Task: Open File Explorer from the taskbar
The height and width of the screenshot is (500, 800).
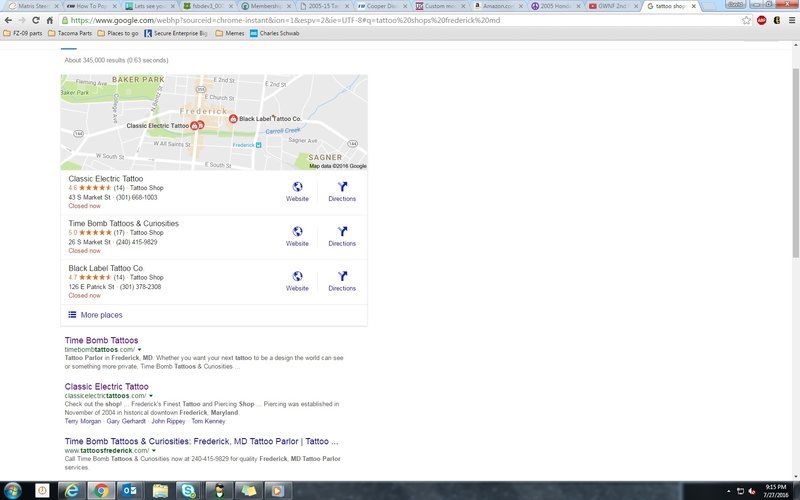Action: coord(160,491)
